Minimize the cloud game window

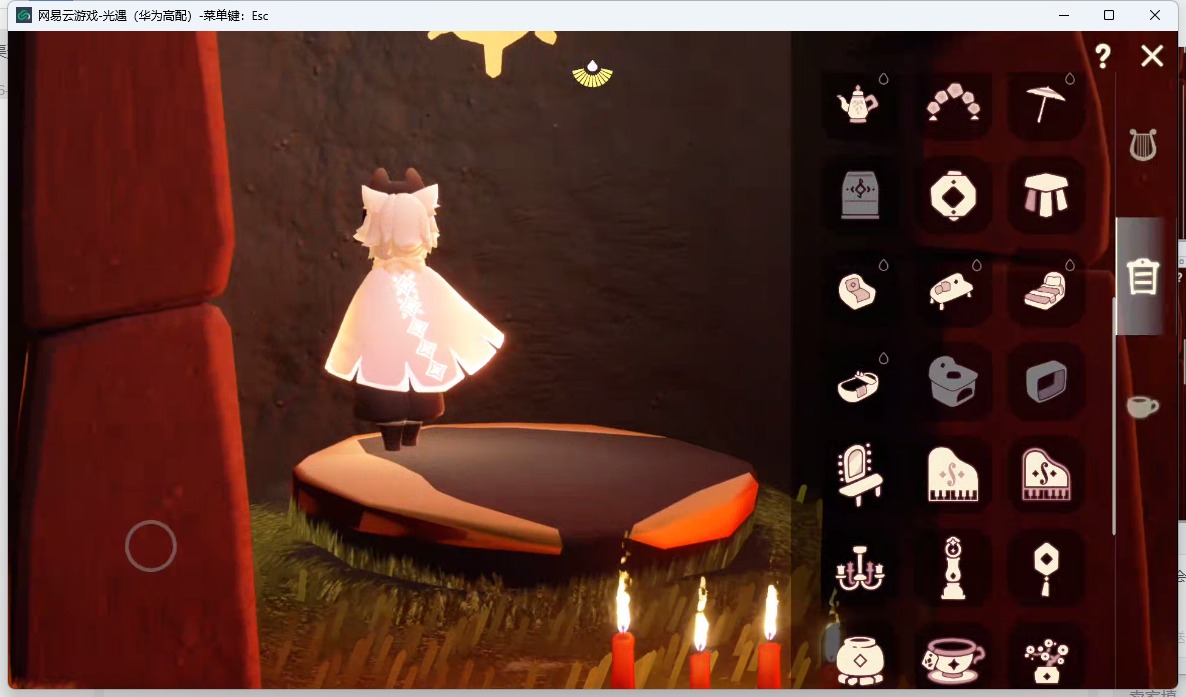(x=1064, y=15)
